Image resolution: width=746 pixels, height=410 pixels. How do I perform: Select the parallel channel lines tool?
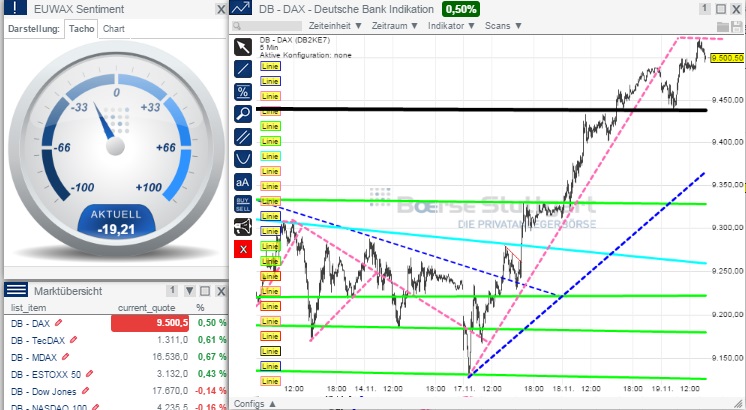coord(243,137)
